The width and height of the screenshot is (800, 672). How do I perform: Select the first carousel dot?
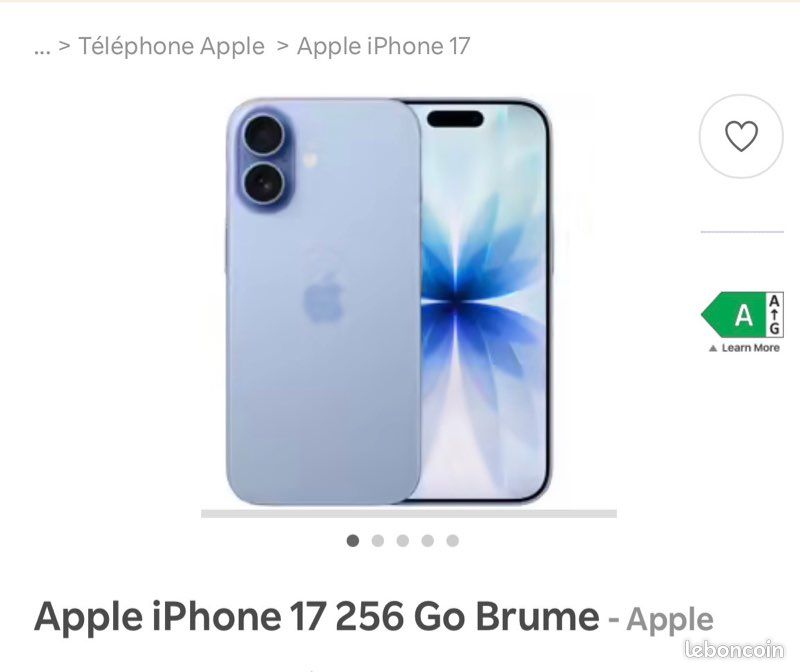pyautogui.click(x=353, y=540)
